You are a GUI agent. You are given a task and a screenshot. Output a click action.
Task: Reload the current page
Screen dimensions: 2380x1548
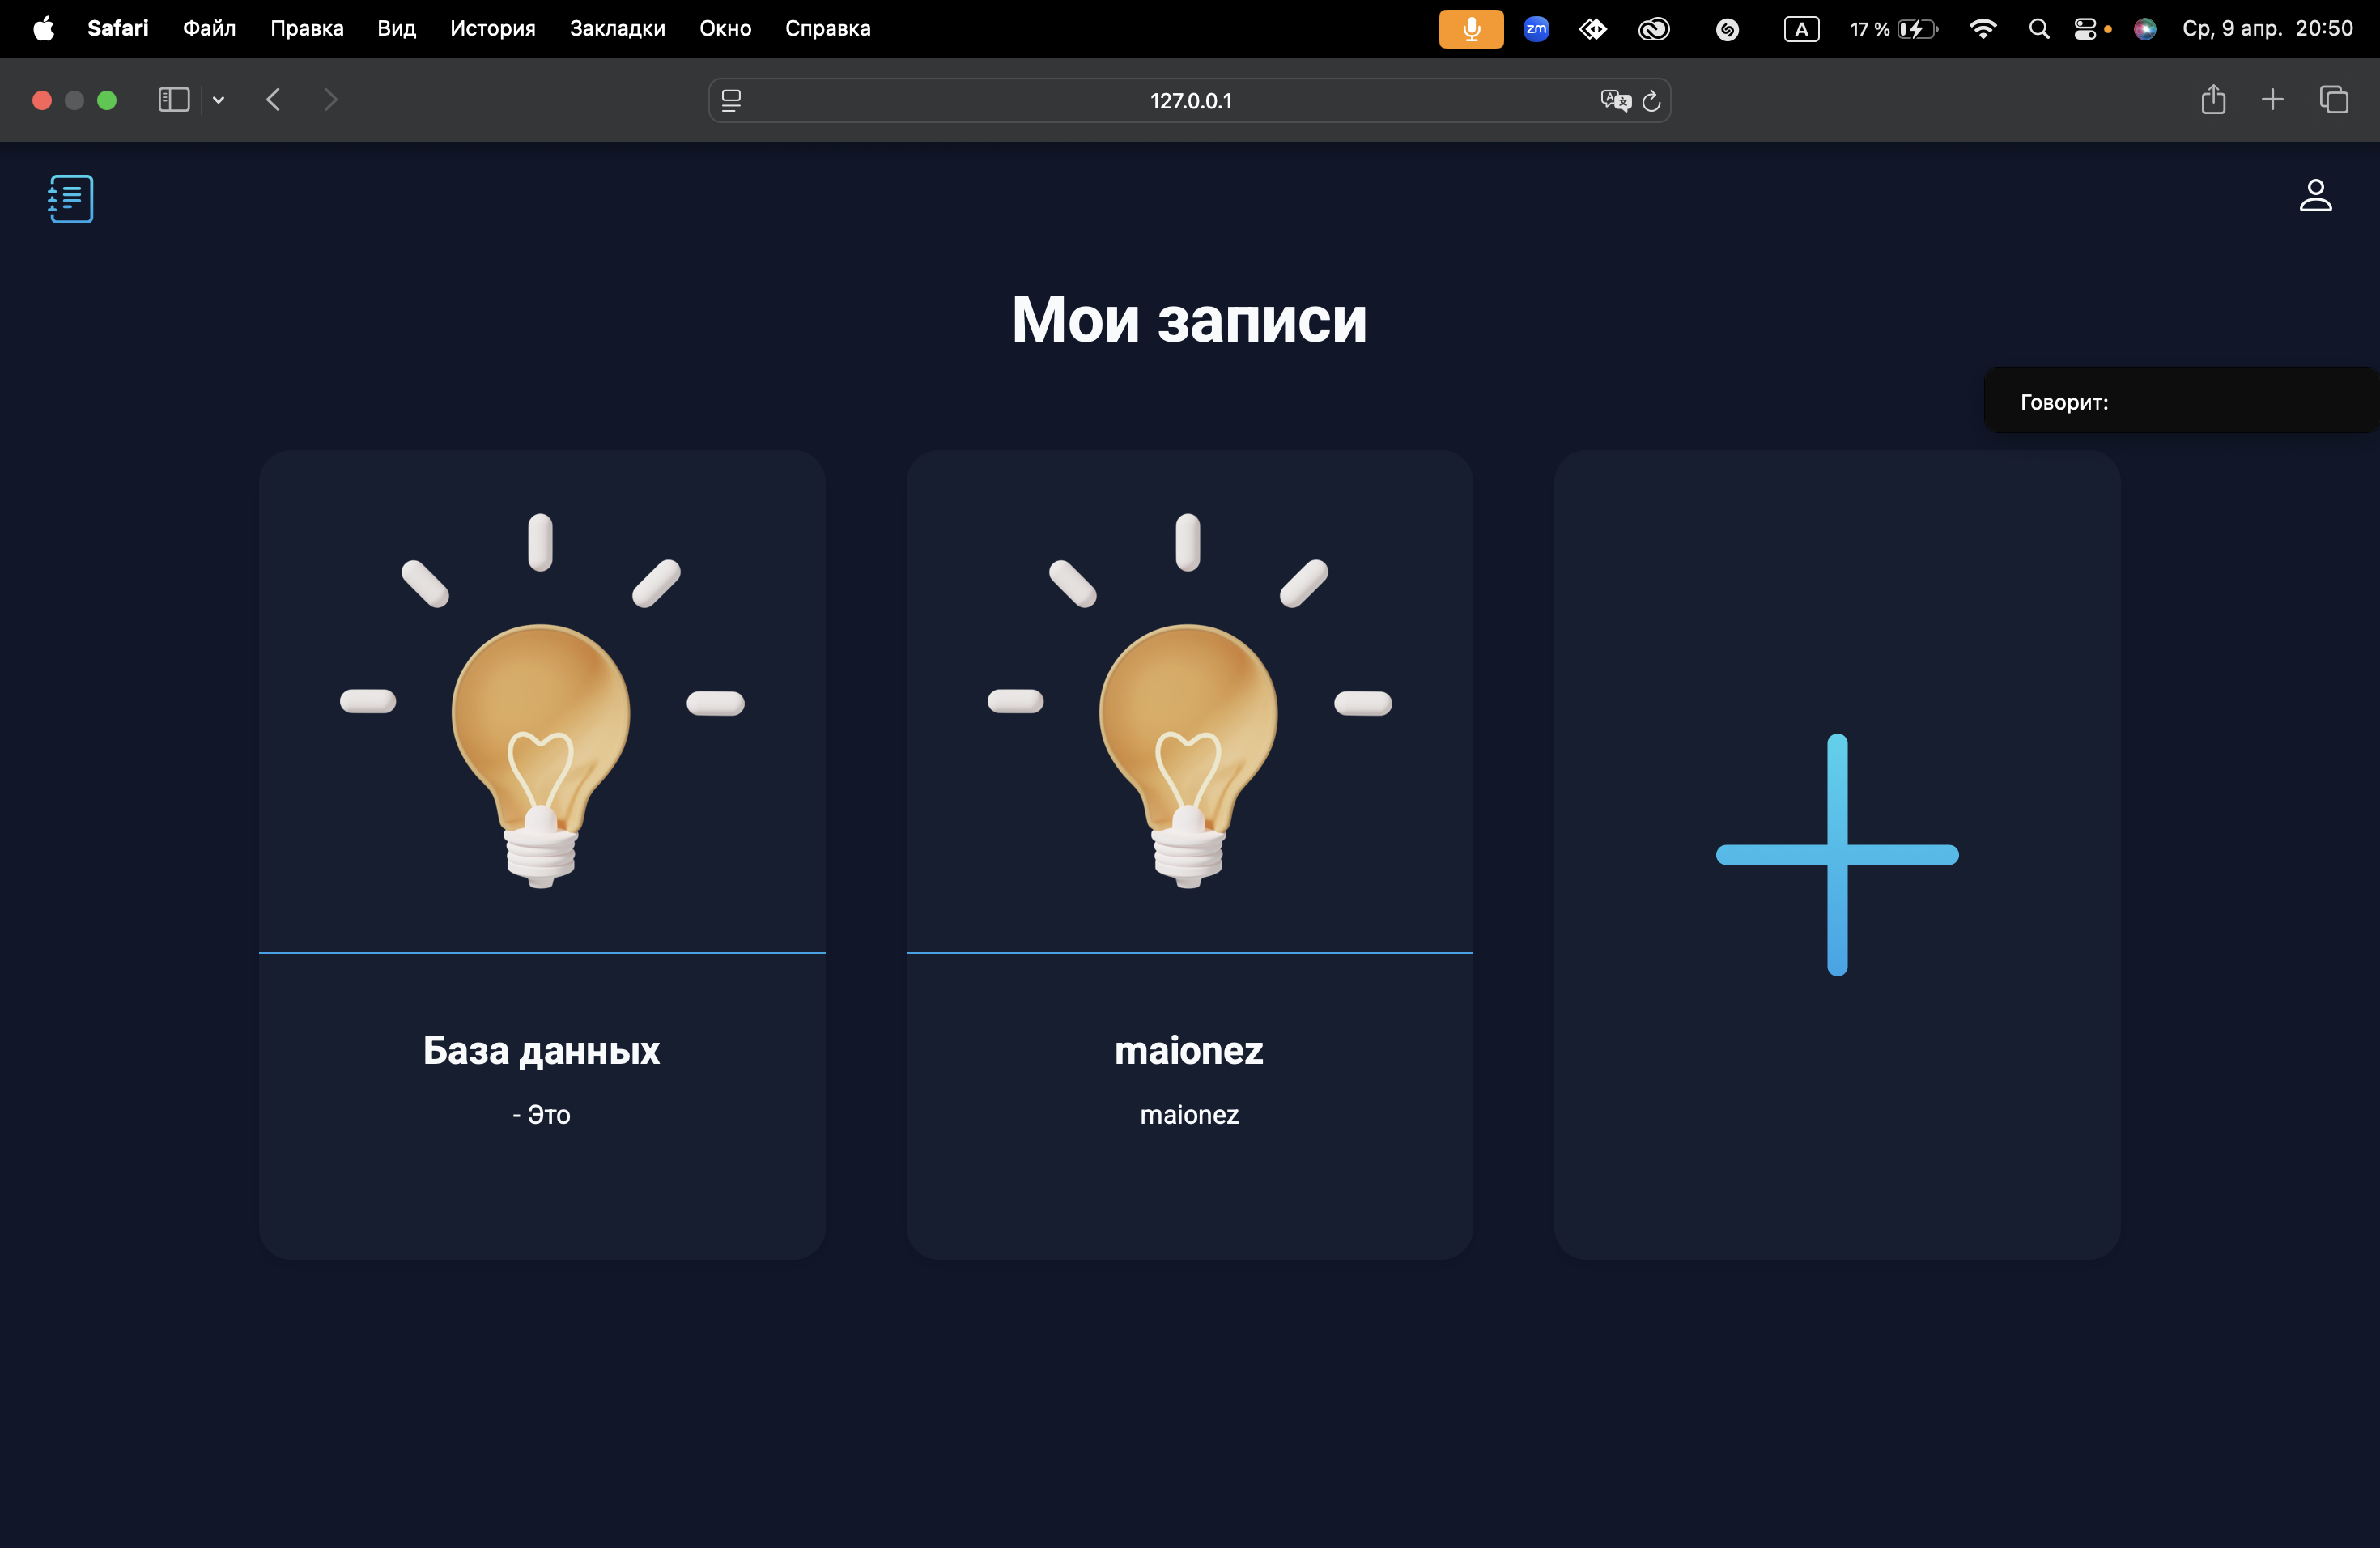[1650, 101]
